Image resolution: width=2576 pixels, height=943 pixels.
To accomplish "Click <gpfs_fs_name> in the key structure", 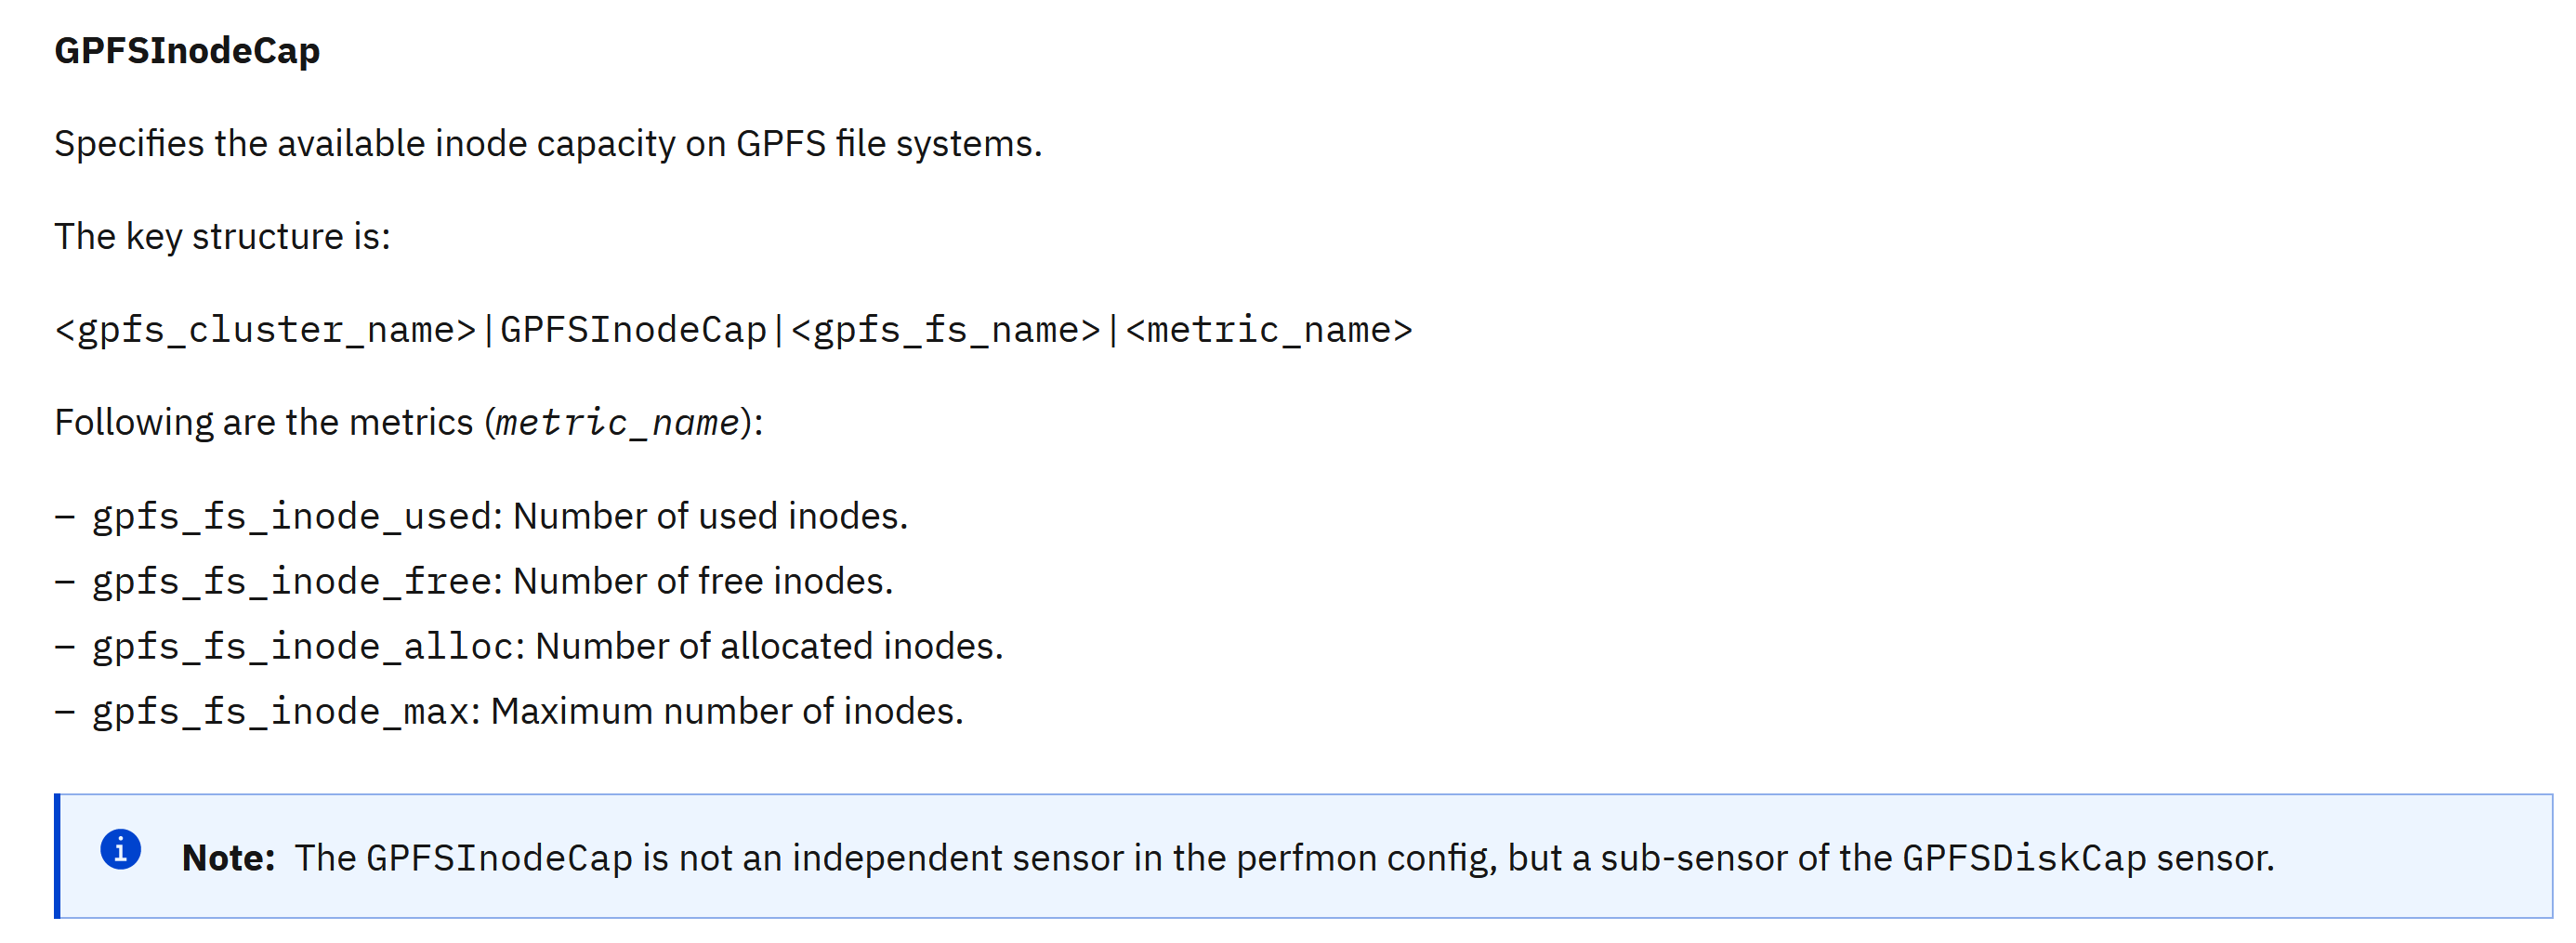I will pyautogui.click(x=945, y=330).
